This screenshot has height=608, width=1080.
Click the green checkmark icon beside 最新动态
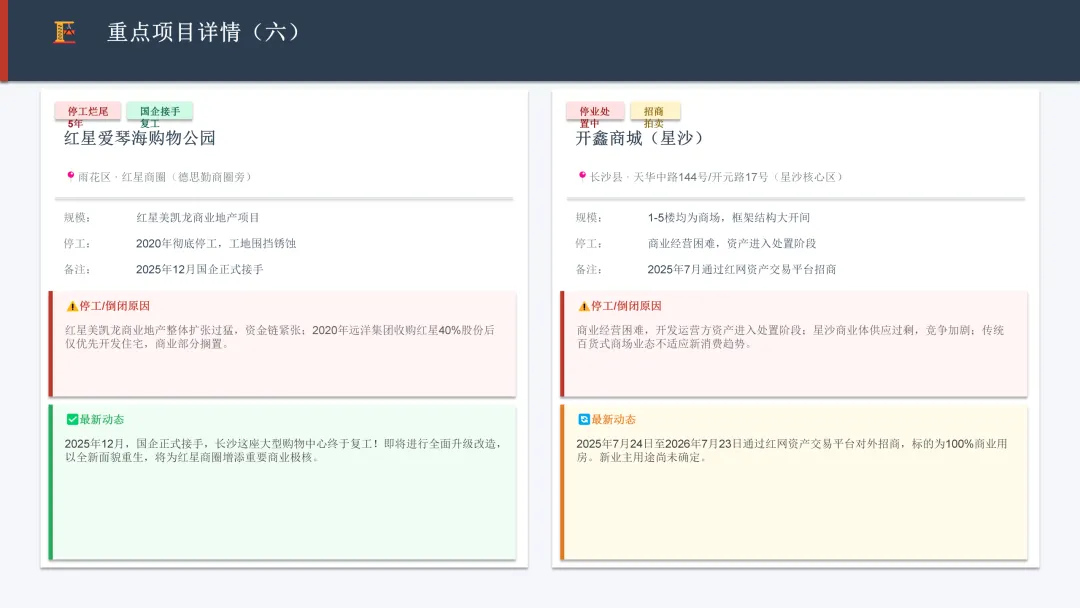point(72,419)
